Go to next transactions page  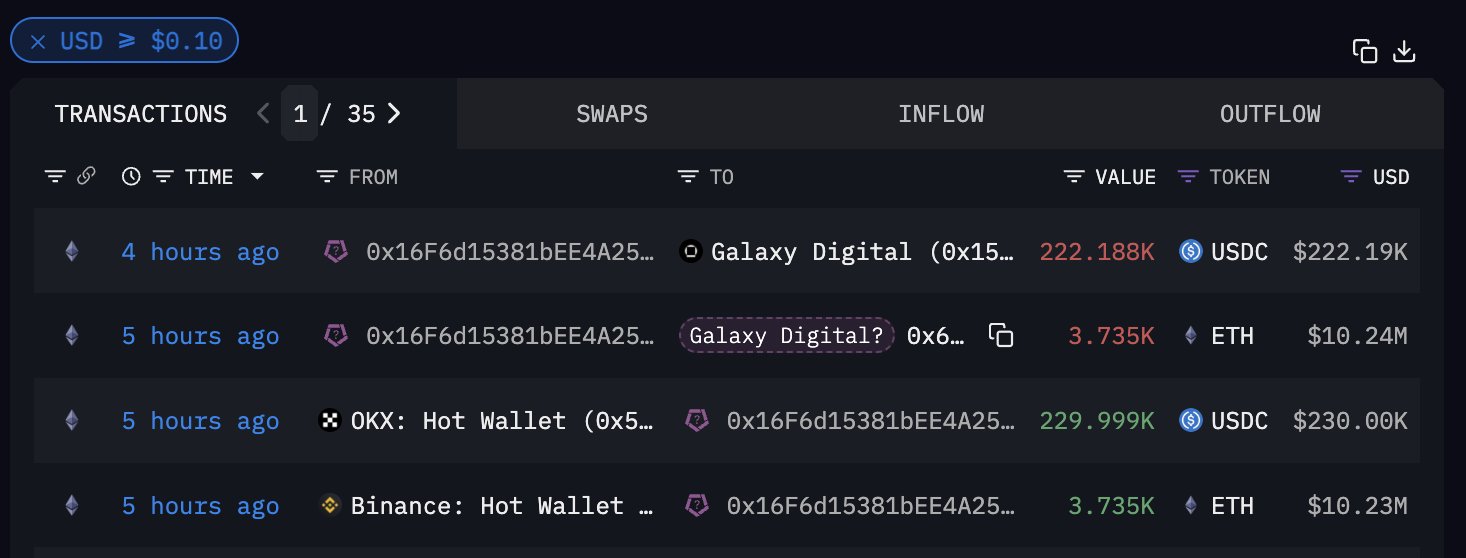[394, 114]
